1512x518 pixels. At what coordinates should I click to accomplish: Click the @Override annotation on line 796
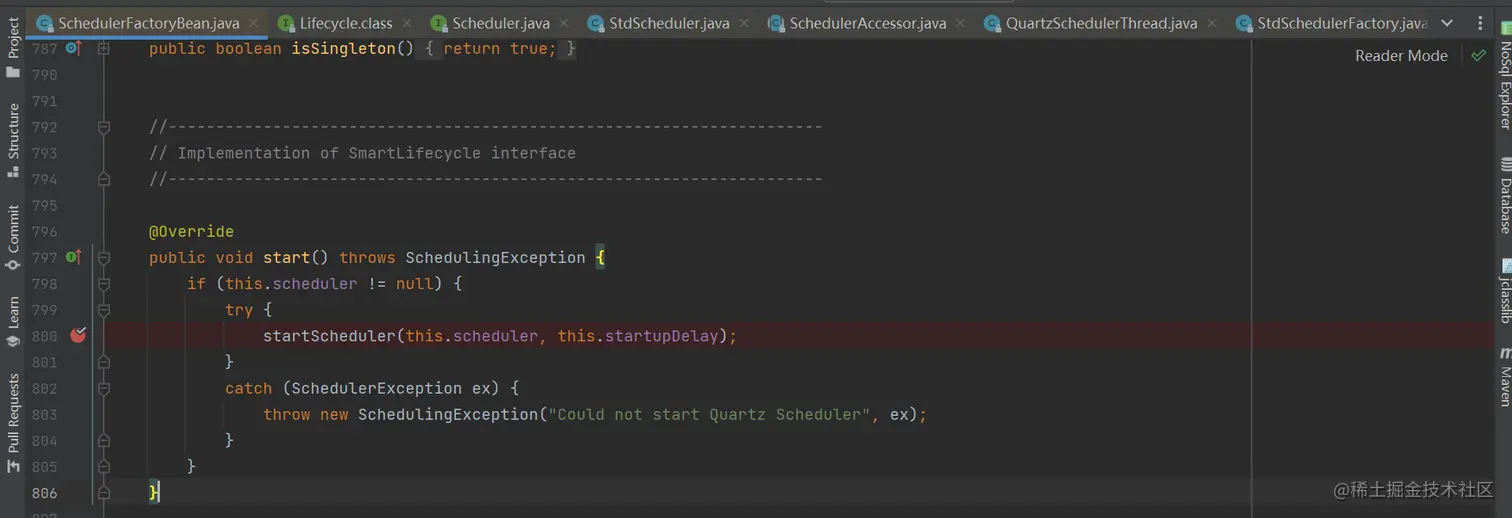pos(191,232)
